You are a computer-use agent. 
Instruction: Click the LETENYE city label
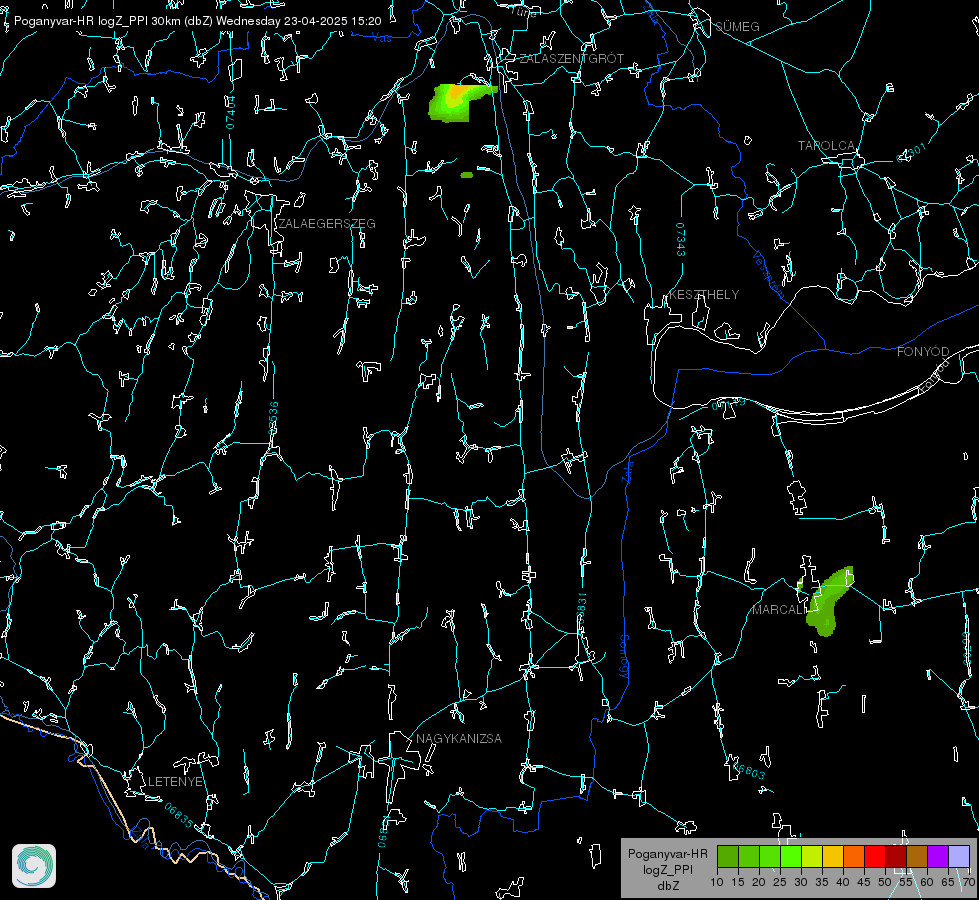coord(175,782)
